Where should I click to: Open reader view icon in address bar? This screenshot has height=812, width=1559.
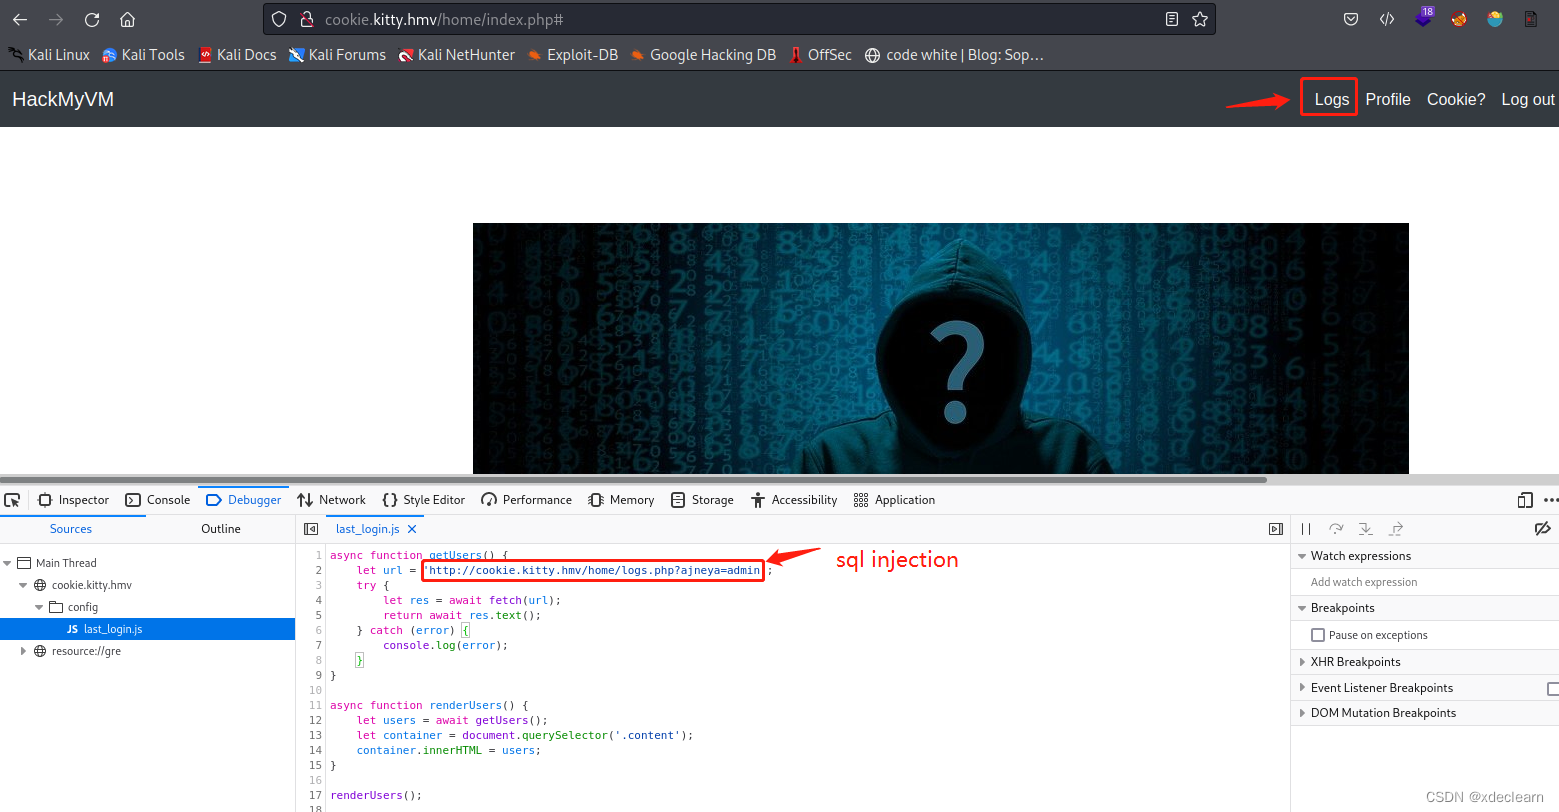(x=1171, y=19)
